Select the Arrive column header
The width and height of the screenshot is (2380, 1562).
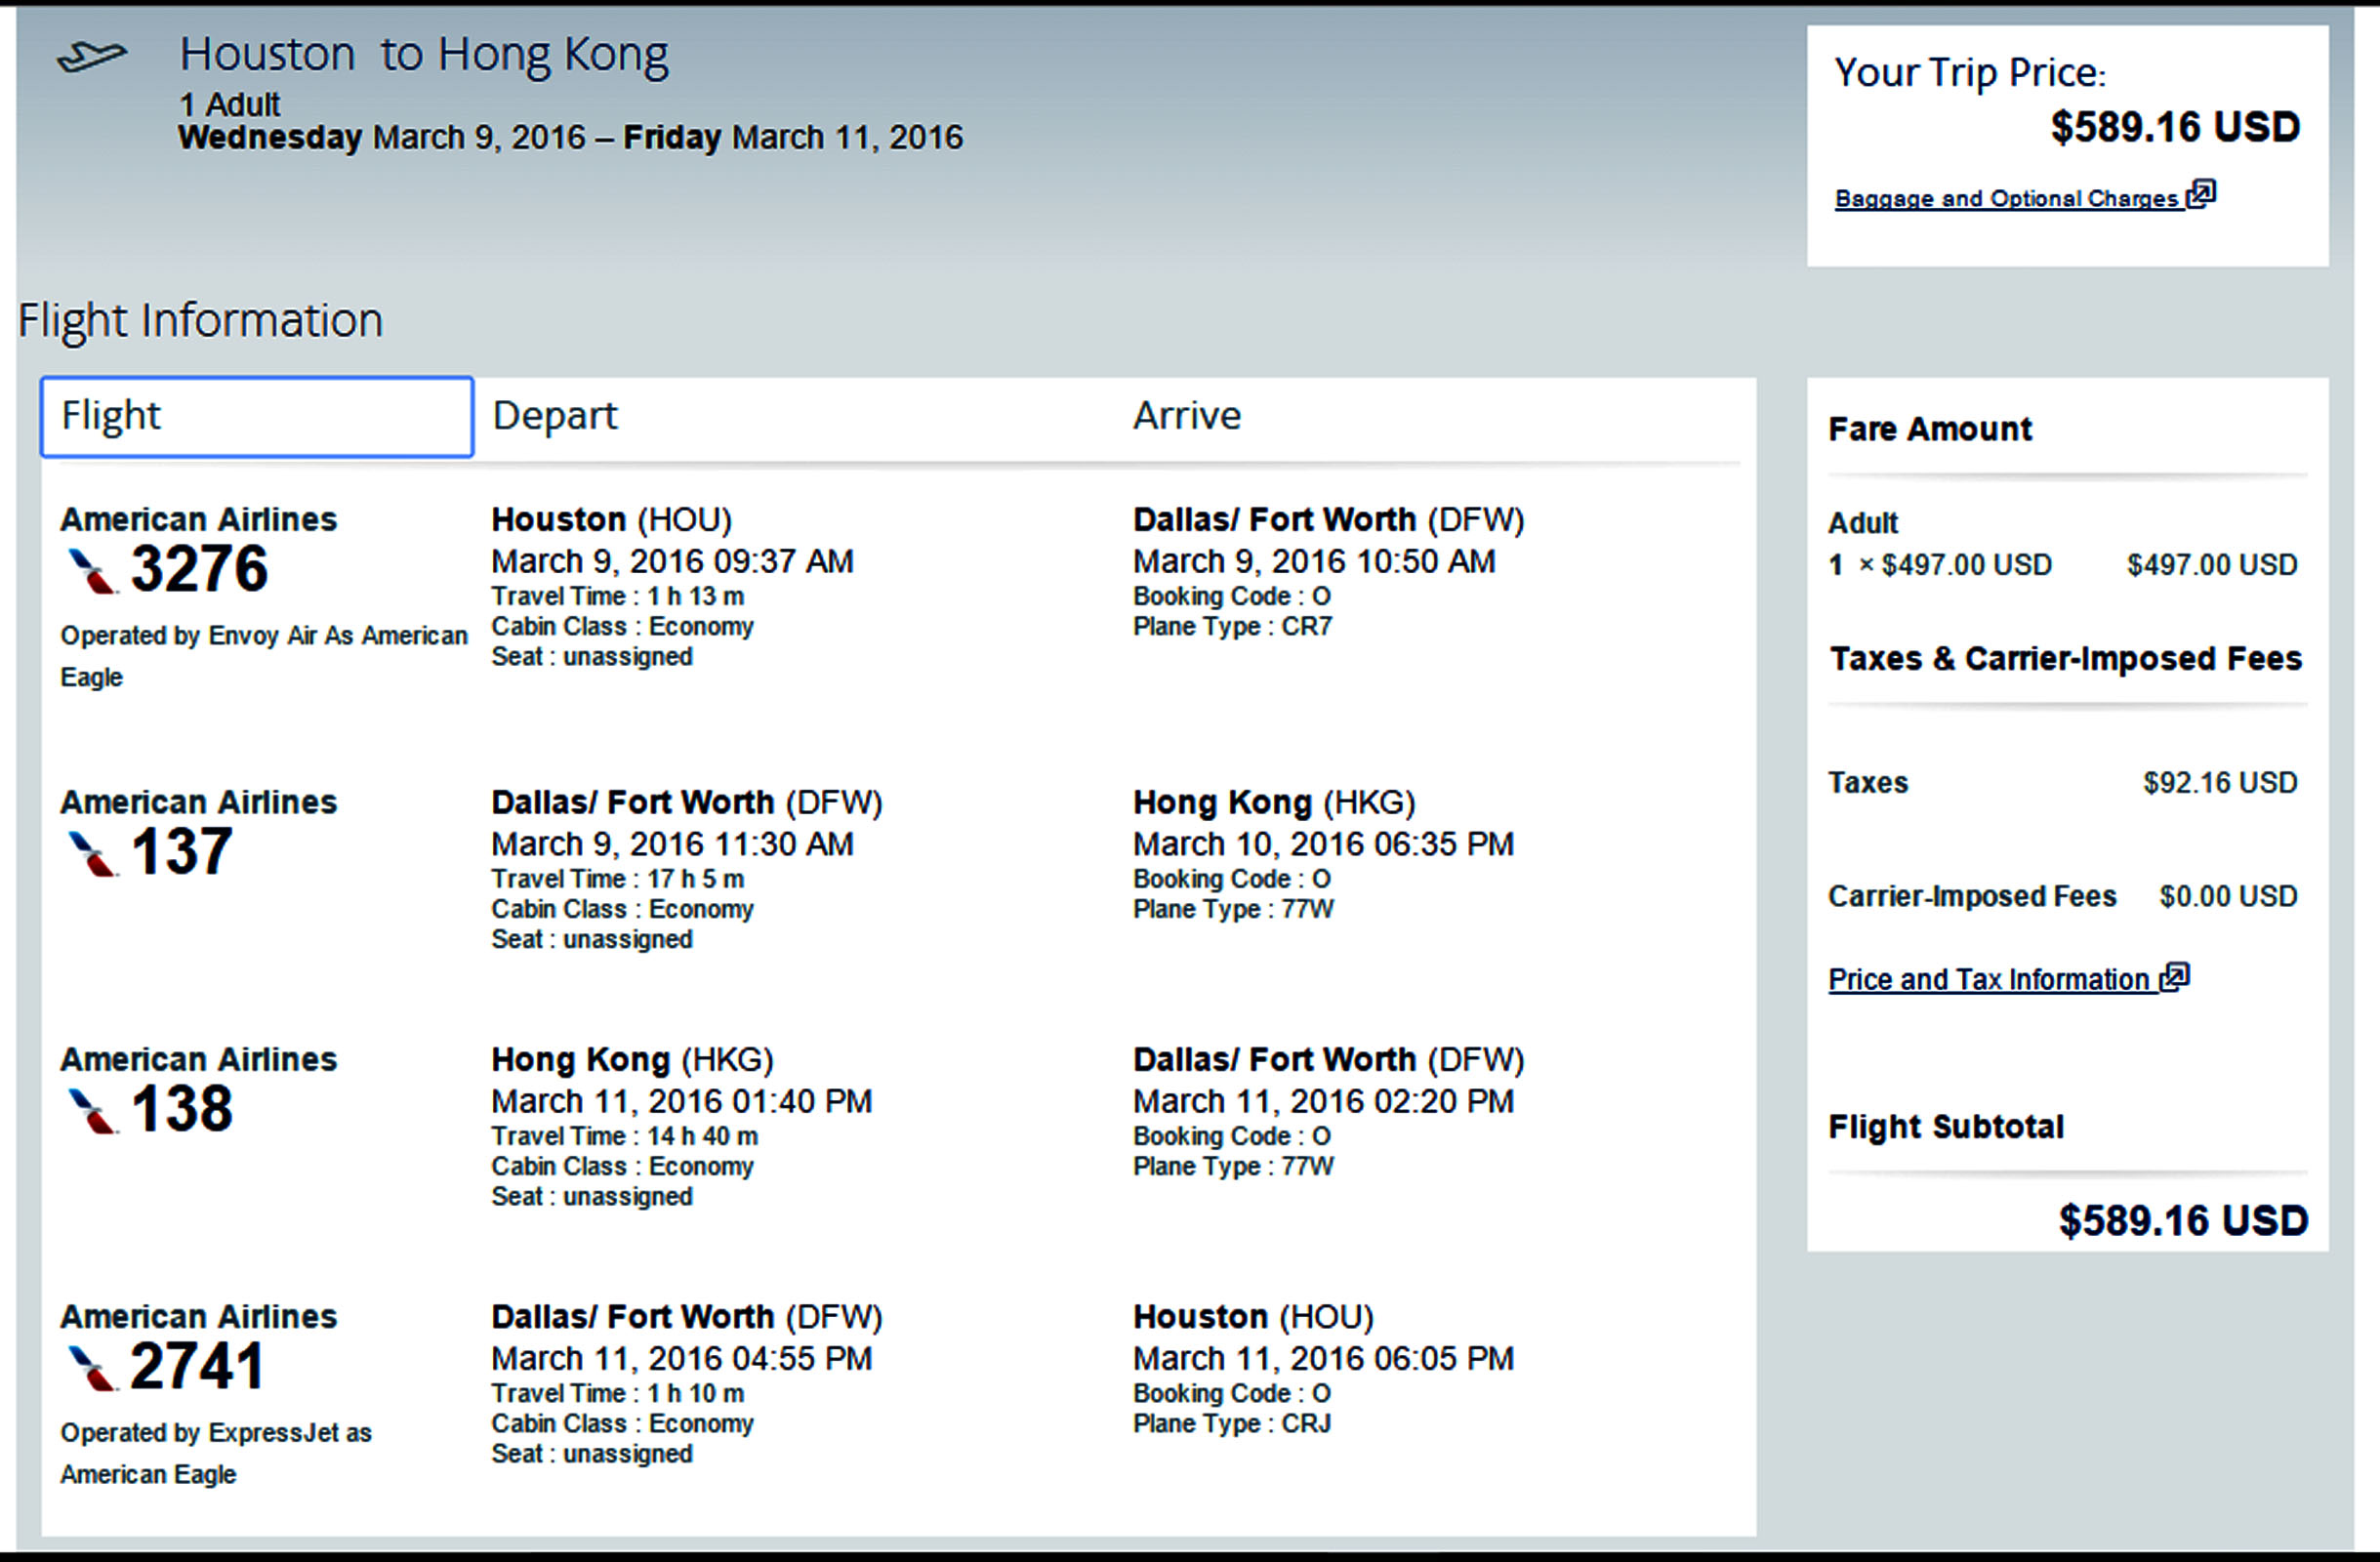pos(1187,417)
